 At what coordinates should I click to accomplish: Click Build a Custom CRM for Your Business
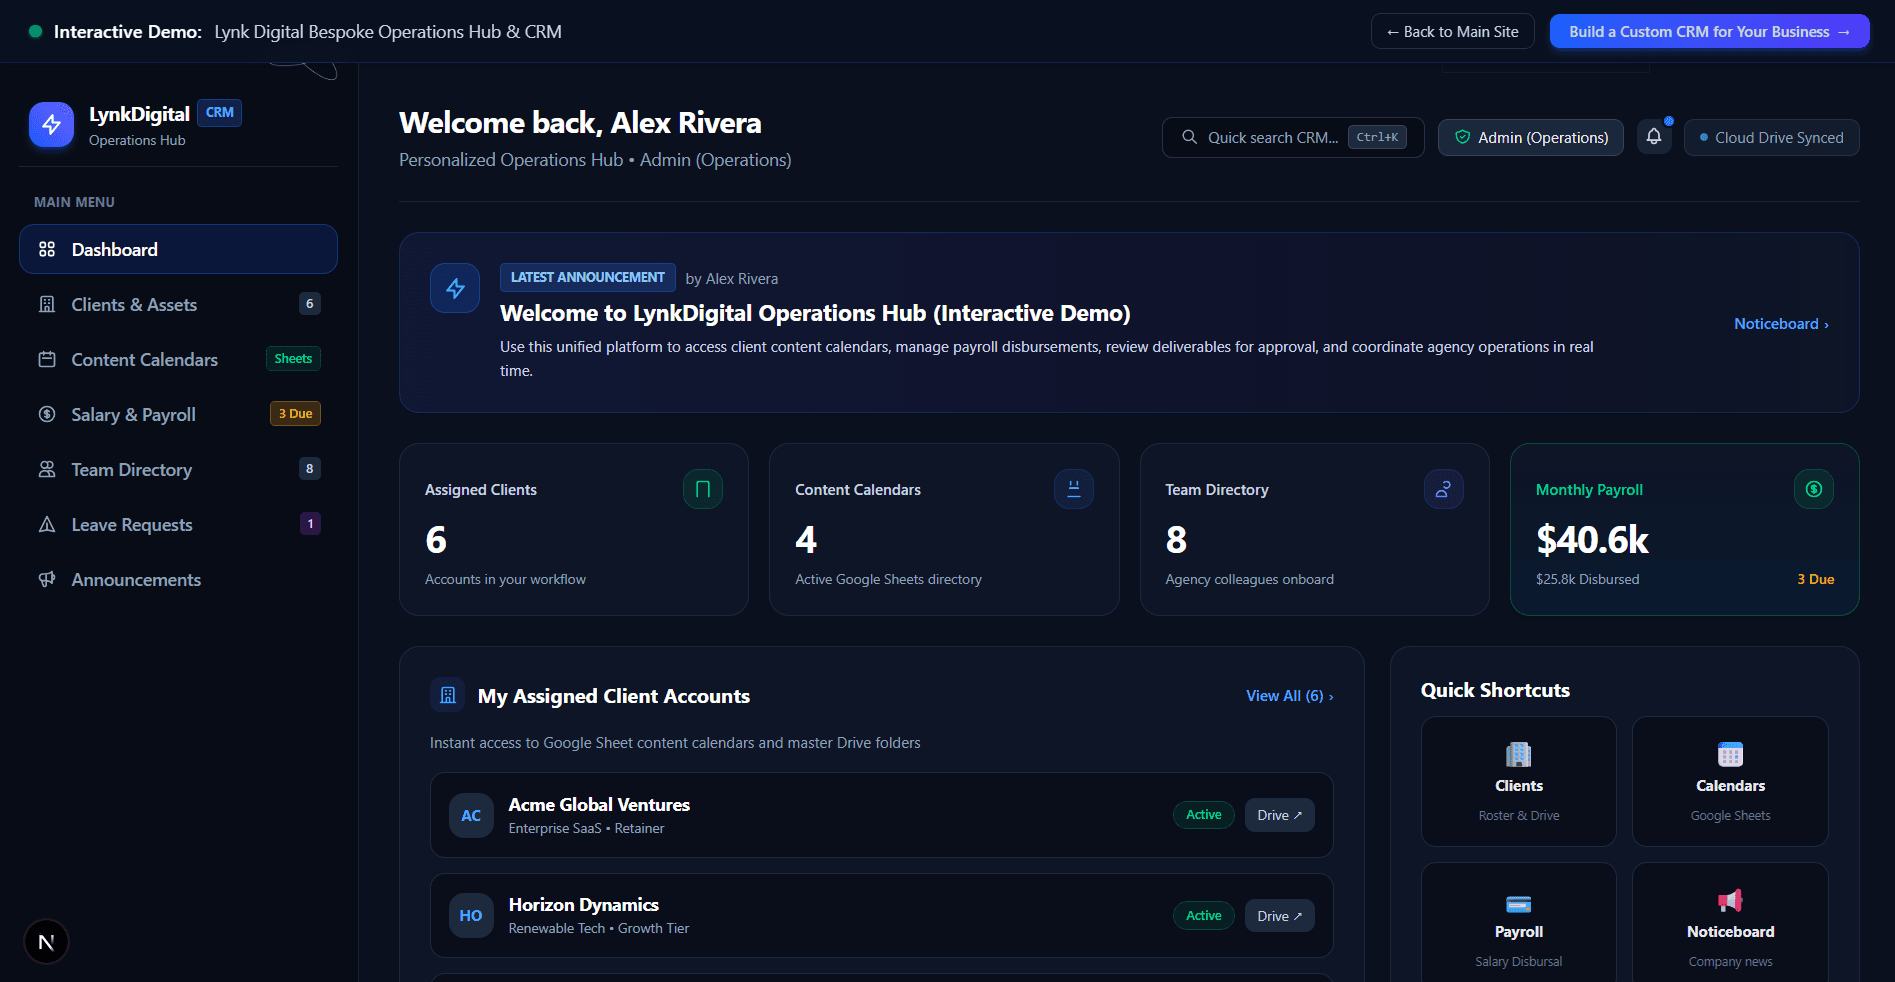tap(1709, 32)
